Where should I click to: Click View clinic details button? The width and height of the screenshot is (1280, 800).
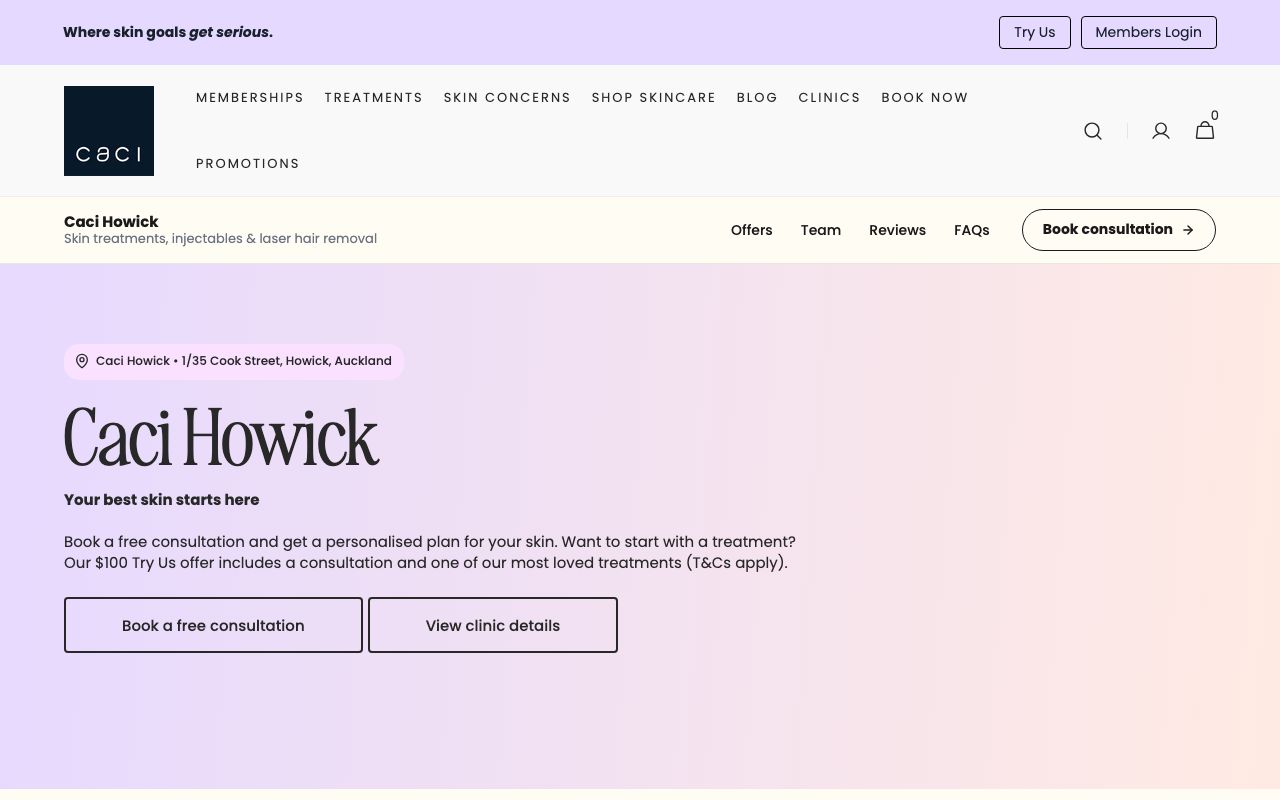click(493, 625)
